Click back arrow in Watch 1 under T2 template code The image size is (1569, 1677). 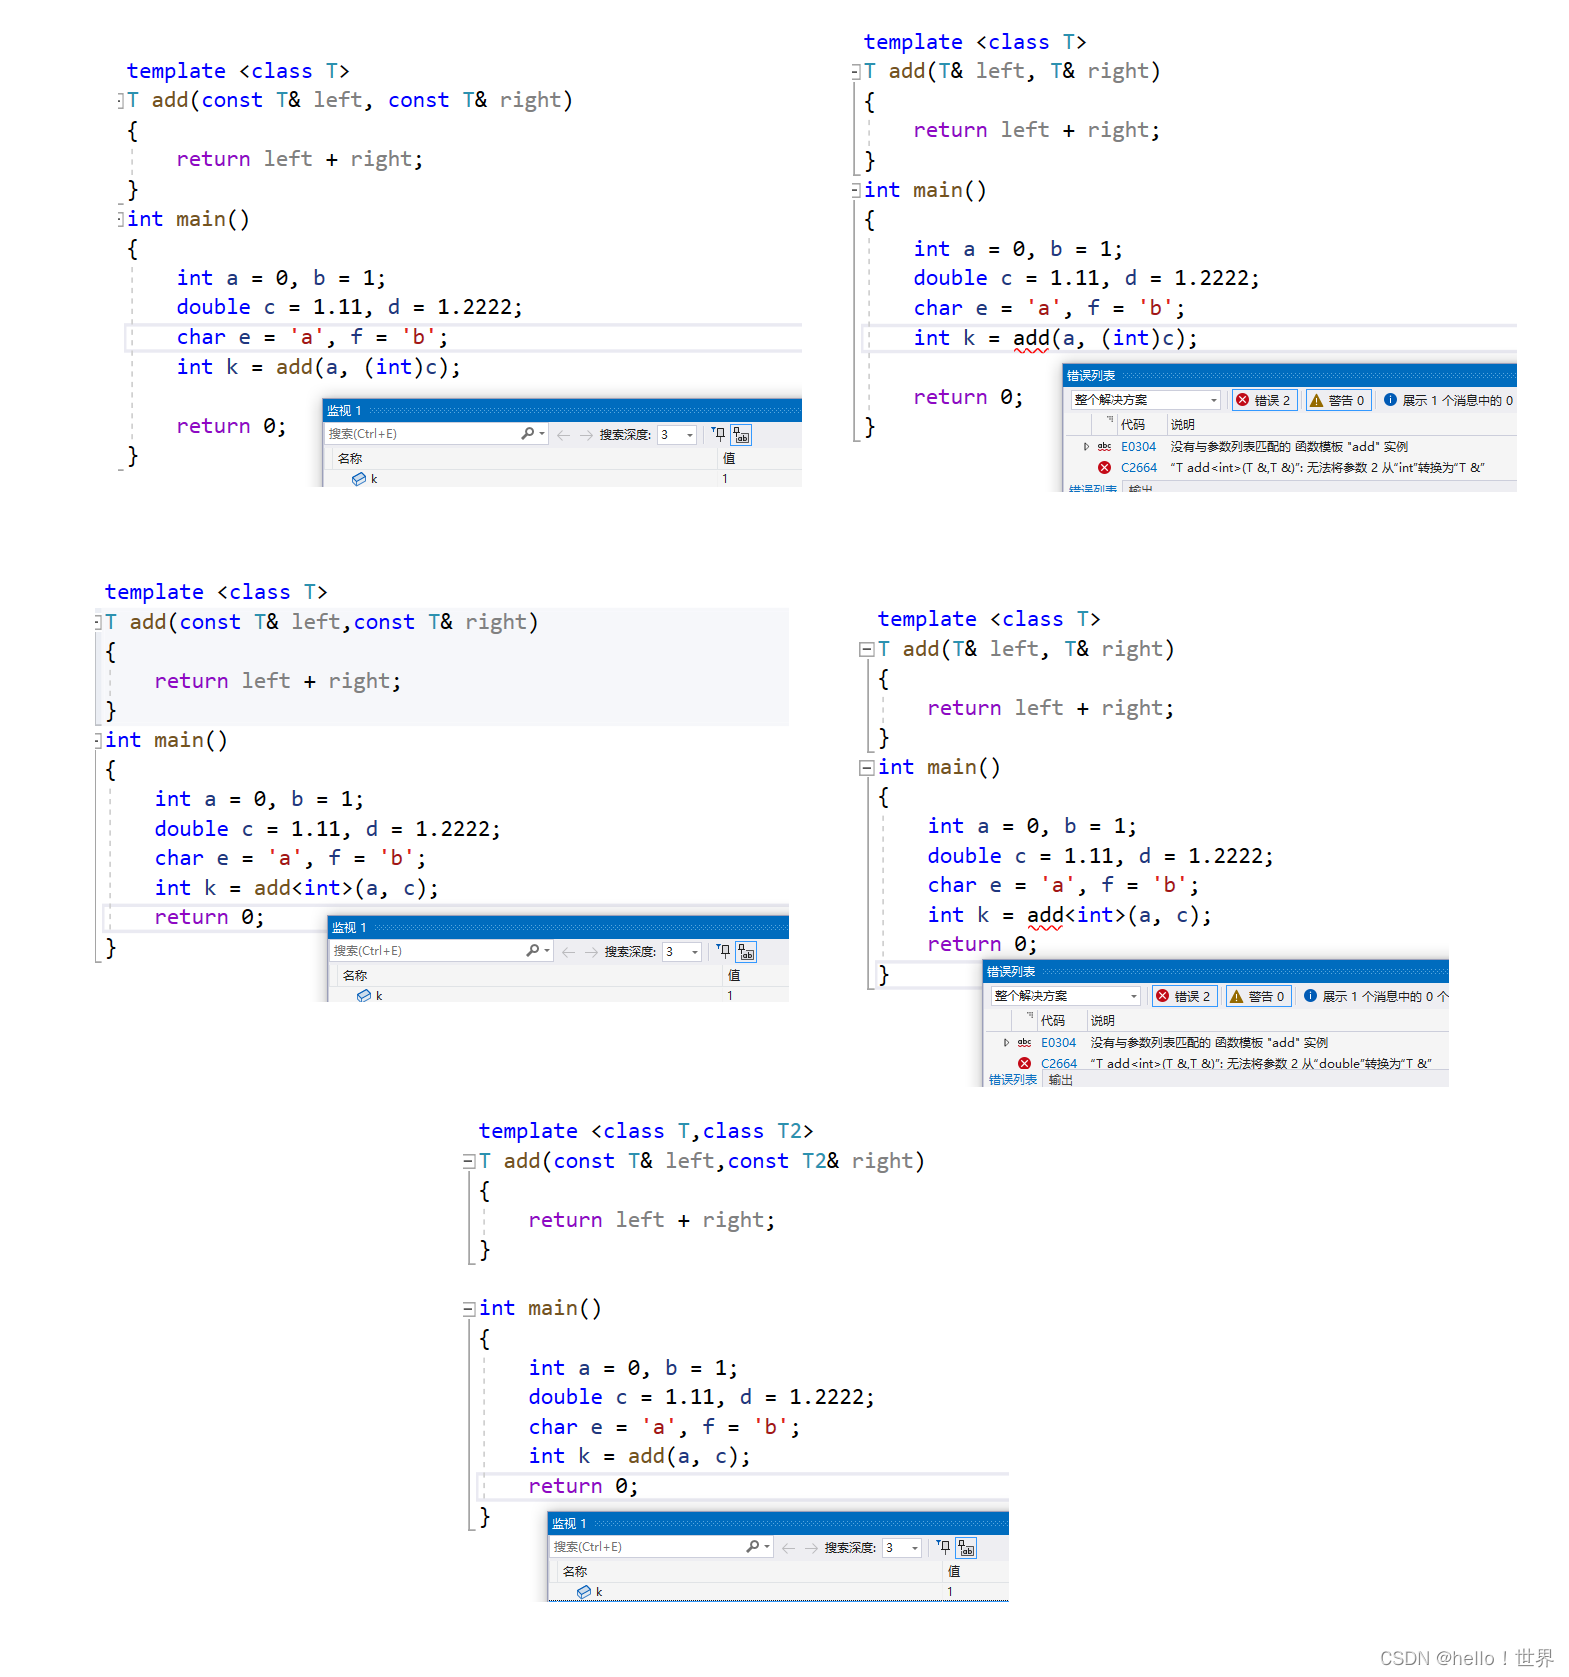(x=788, y=1548)
